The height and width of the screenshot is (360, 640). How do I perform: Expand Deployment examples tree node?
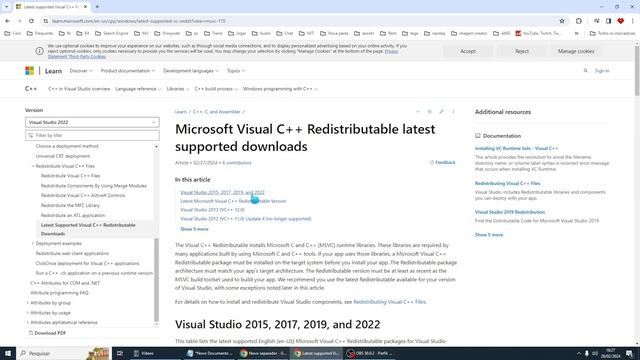point(33,243)
